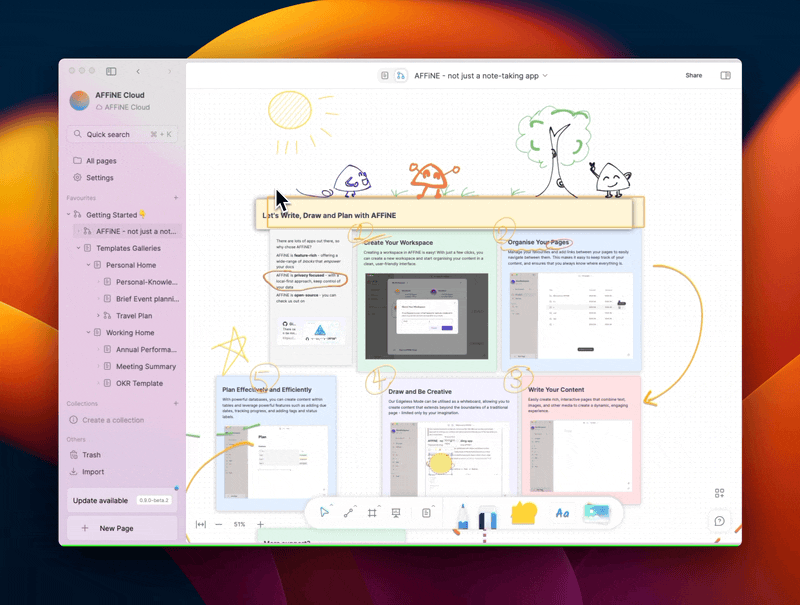This screenshot has height=605, width=800.
Task: Click the Draw and Be Creative heading
Action: click(x=420, y=392)
